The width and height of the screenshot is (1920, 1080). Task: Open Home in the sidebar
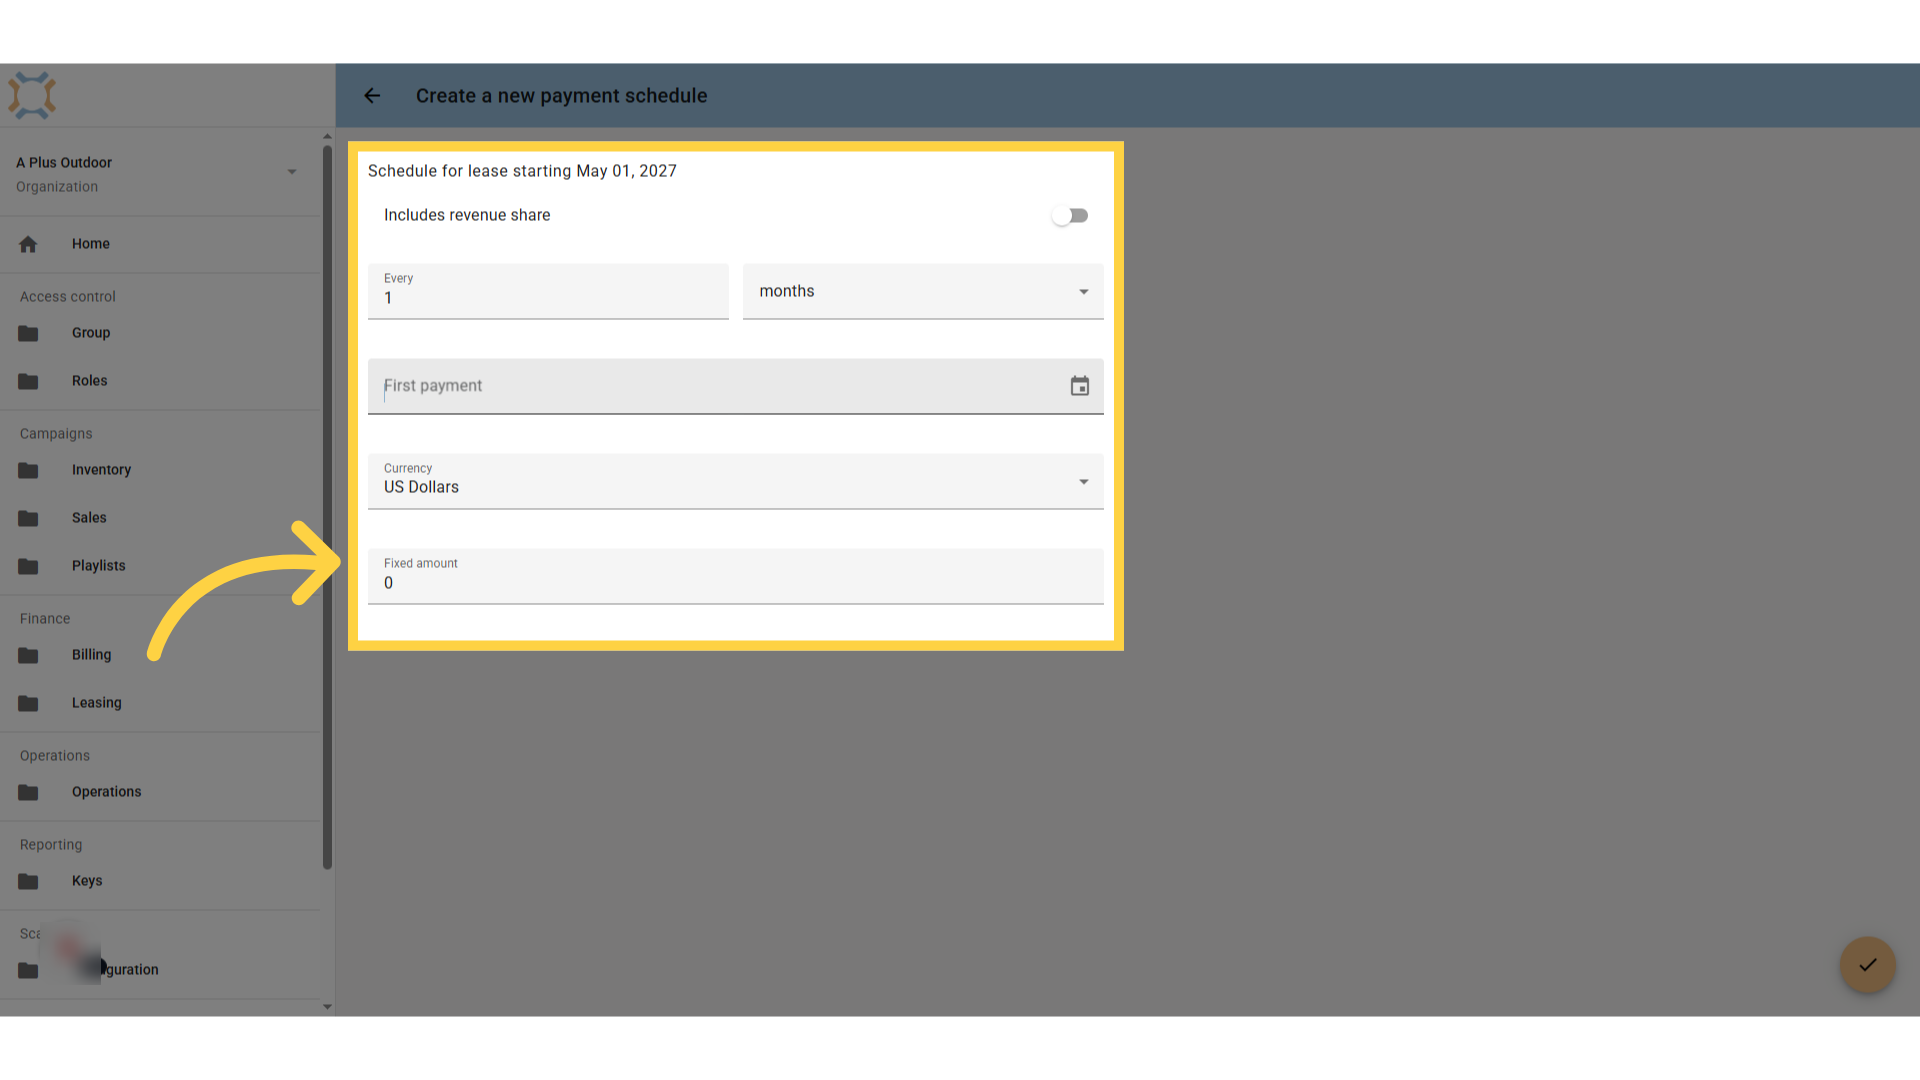pyautogui.click(x=160, y=244)
